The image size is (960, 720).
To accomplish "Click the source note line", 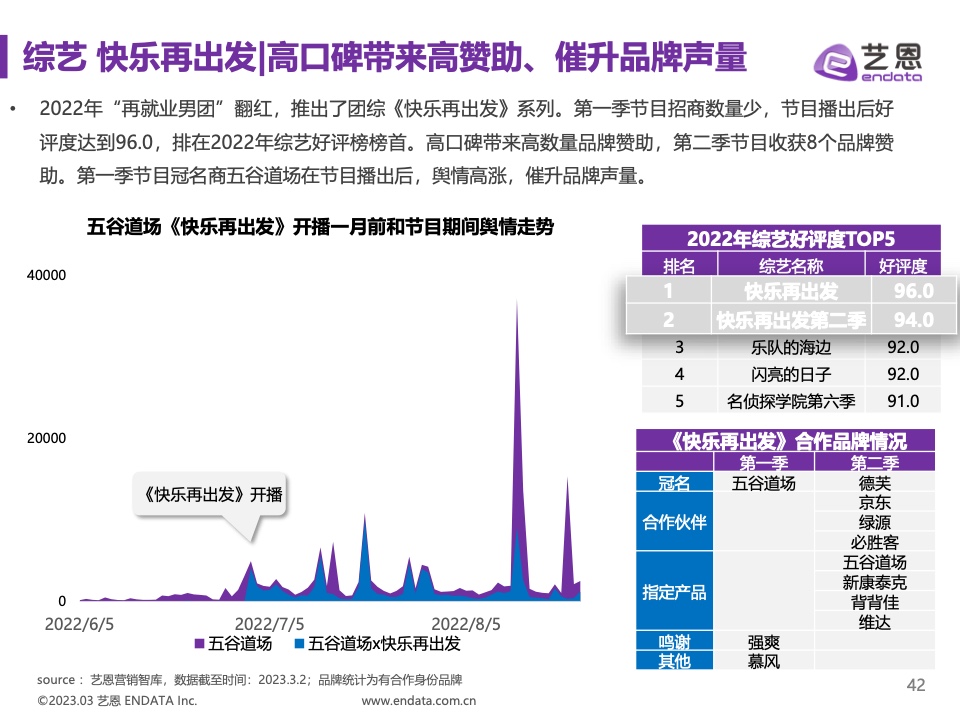I will [249, 680].
